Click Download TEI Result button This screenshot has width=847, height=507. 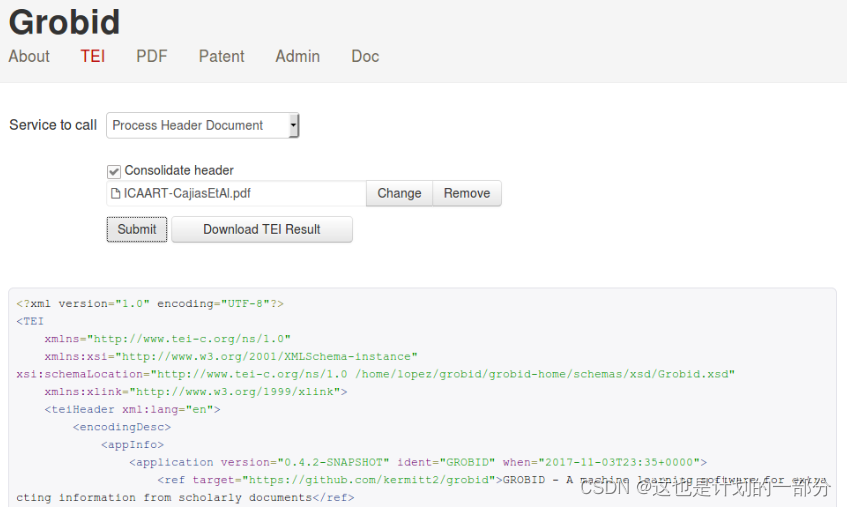coord(262,229)
